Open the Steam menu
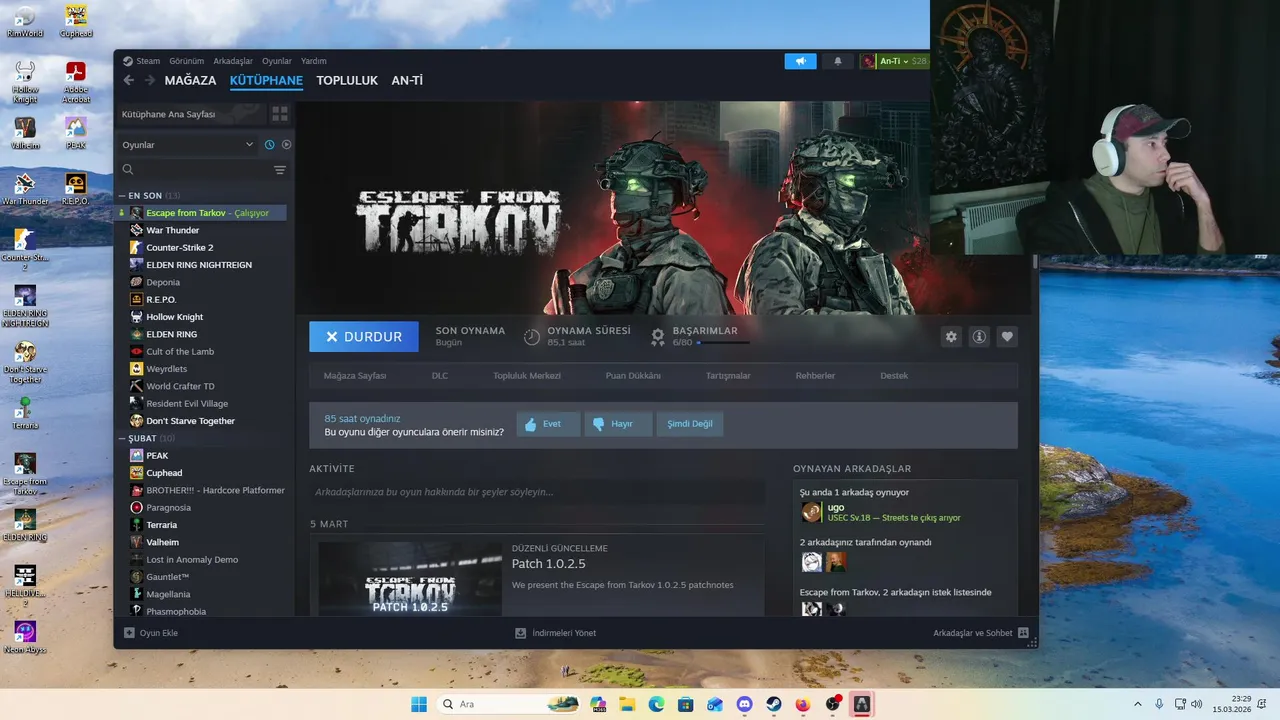Viewport: 1280px width, 720px height. tap(148, 61)
